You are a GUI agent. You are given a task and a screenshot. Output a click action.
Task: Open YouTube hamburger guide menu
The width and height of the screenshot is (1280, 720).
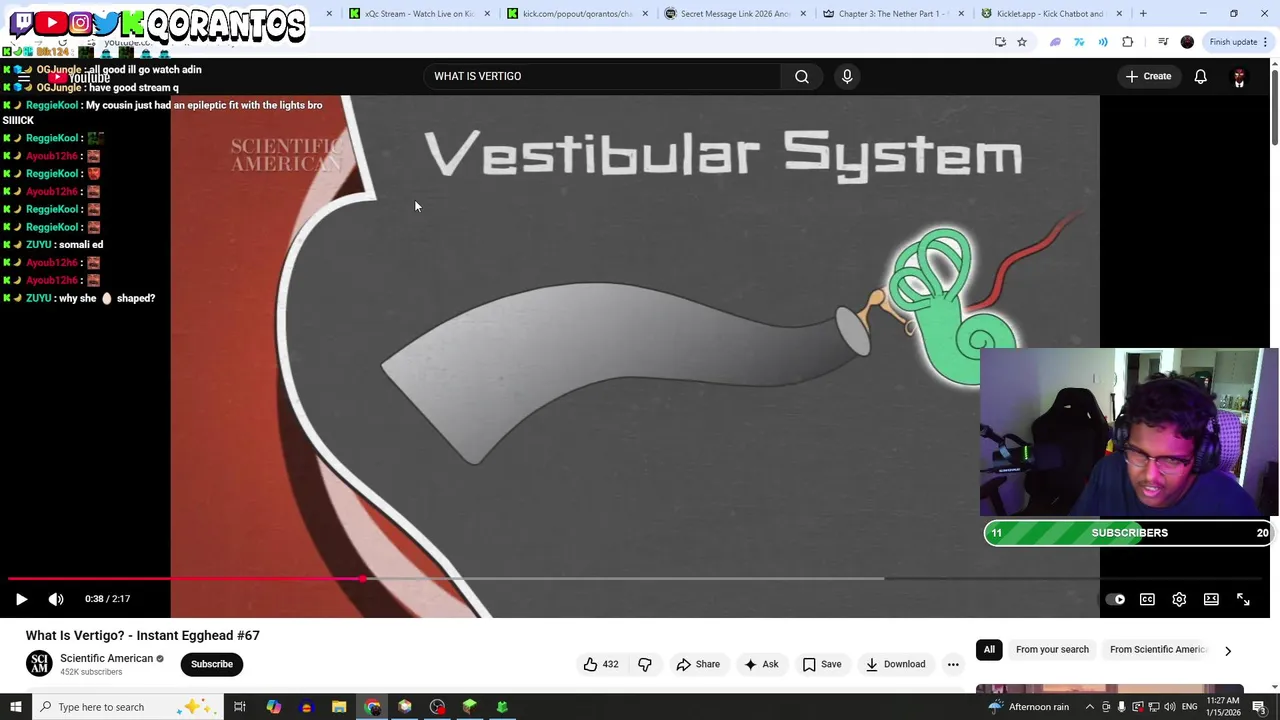click(x=22, y=77)
